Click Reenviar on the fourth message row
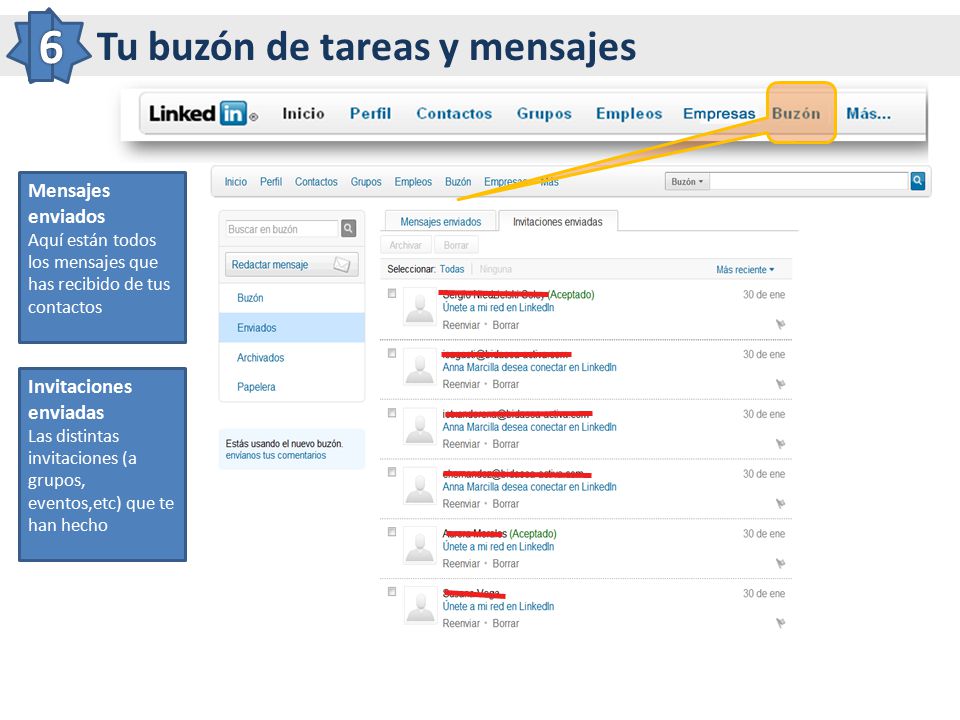The height and width of the screenshot is (720, 960). point(461,504)
